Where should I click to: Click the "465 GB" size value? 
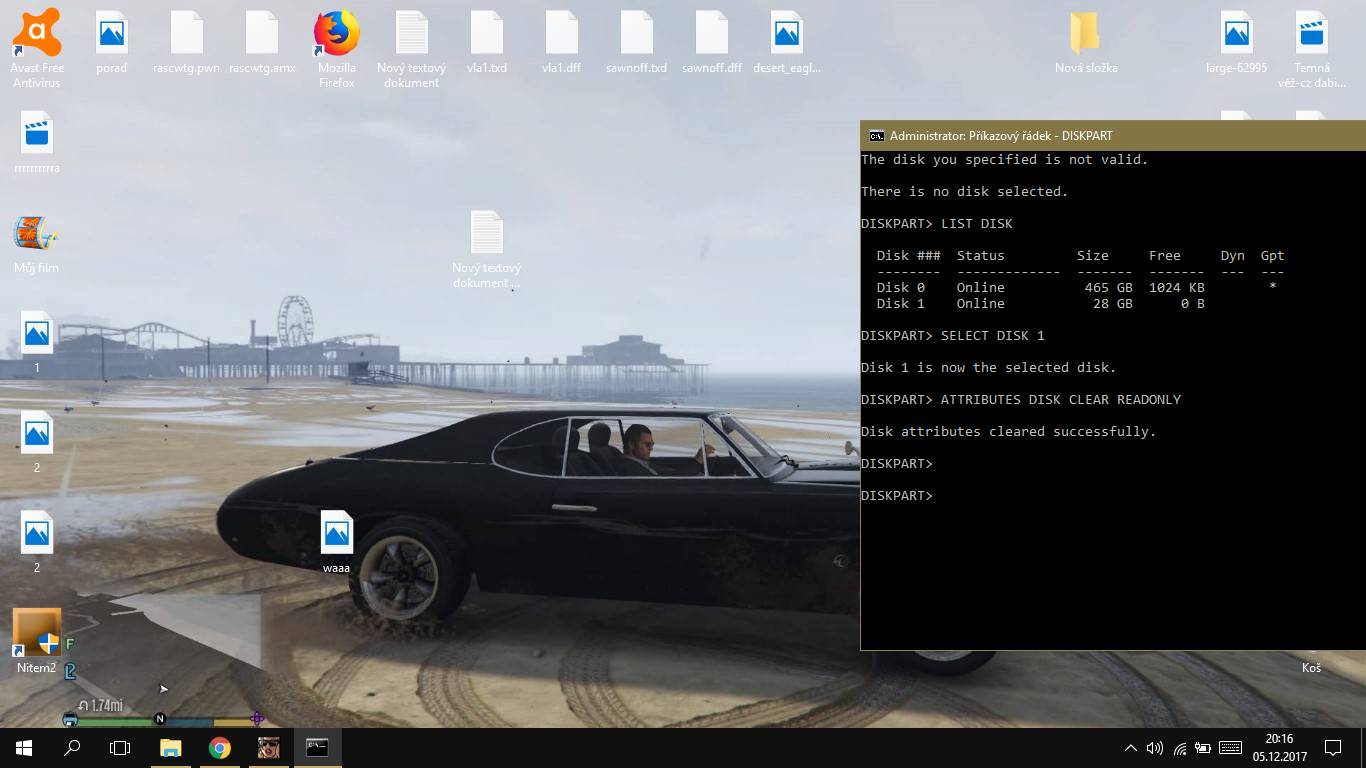click(1108, 288)
